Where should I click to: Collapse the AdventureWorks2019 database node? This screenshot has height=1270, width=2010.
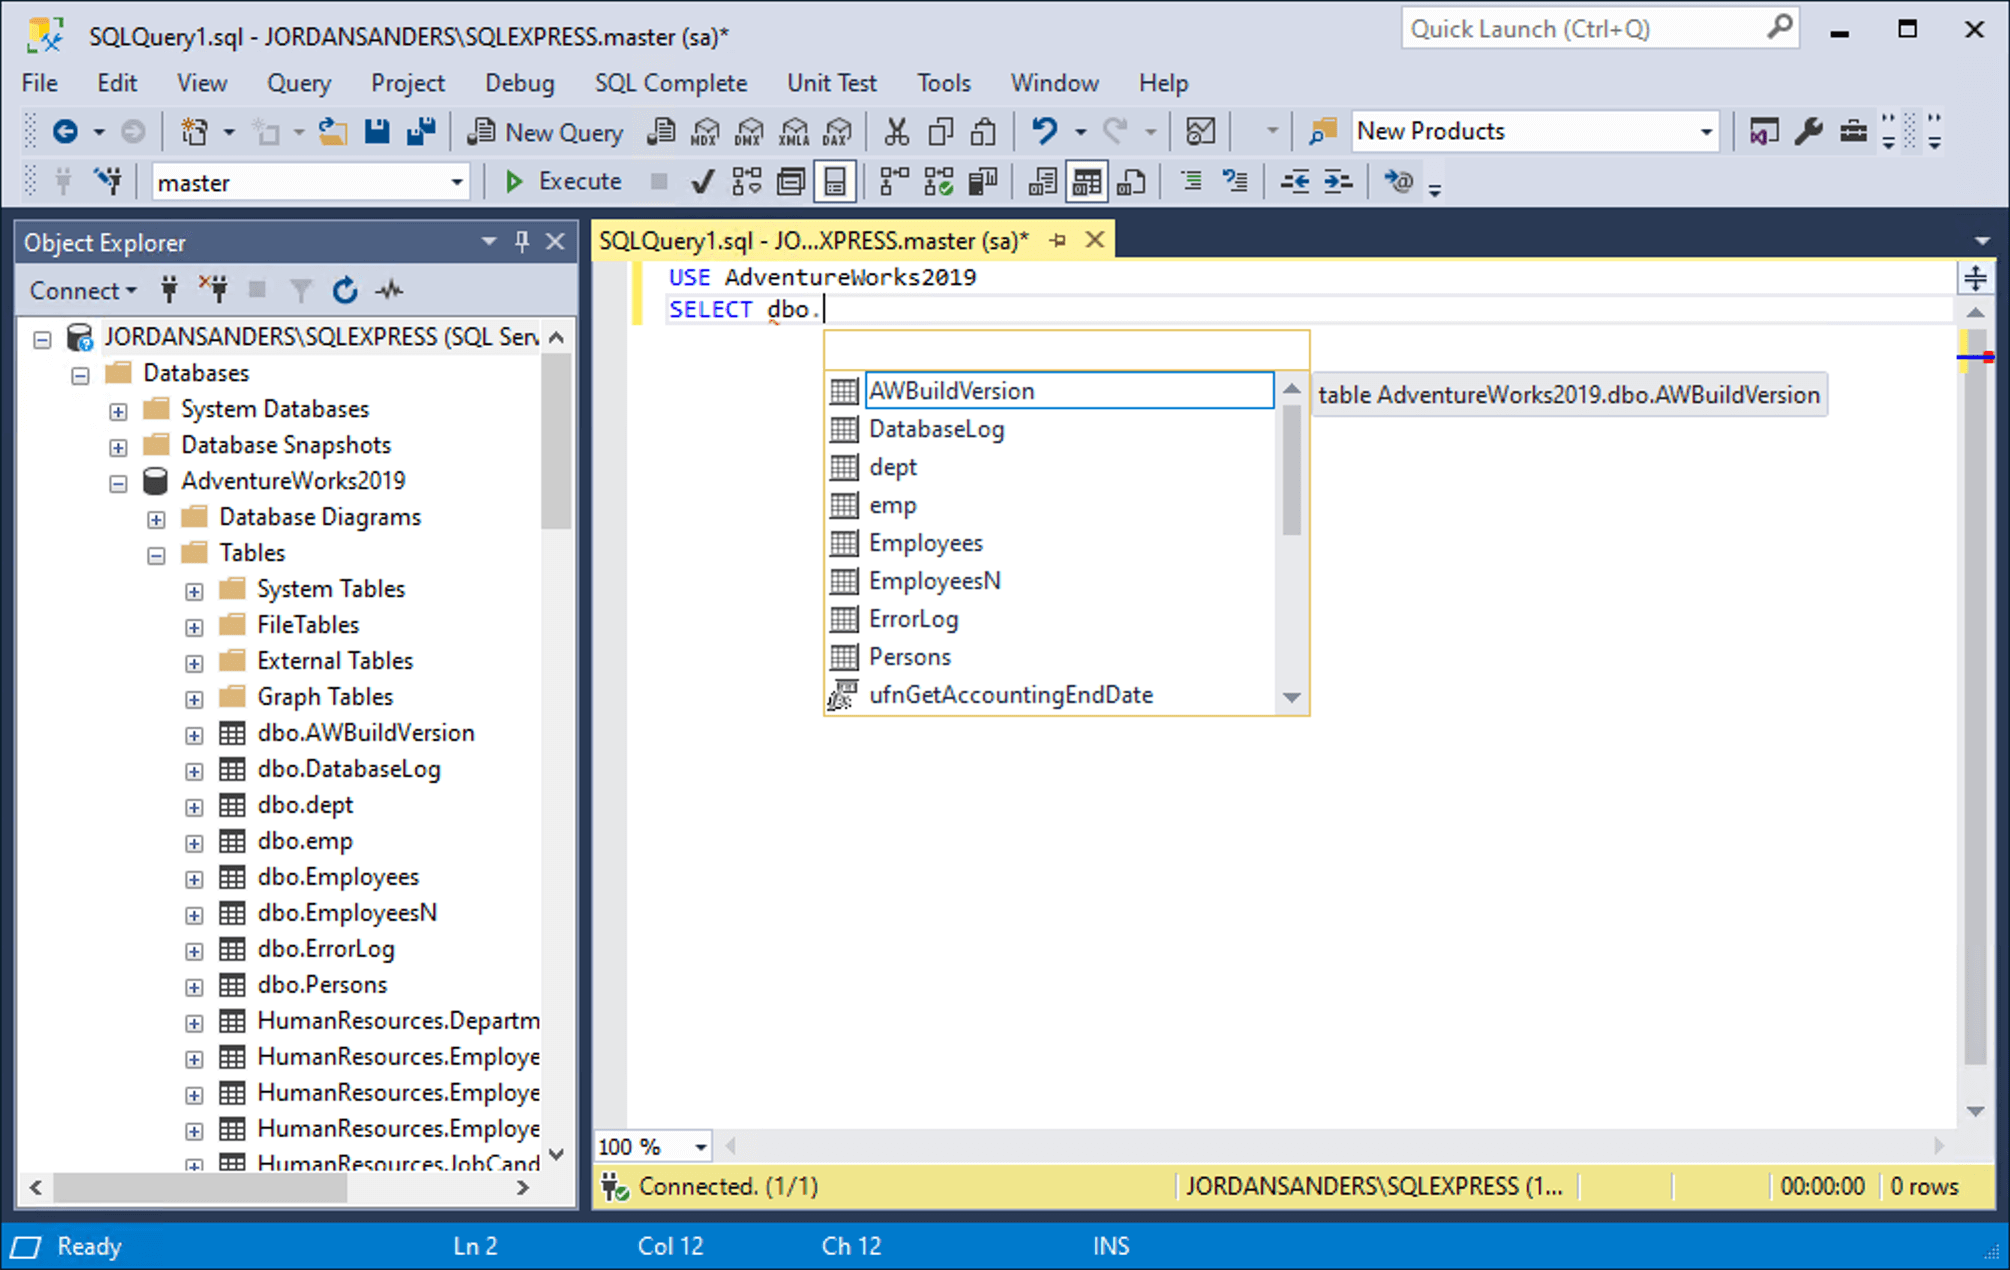click(118, 482)
